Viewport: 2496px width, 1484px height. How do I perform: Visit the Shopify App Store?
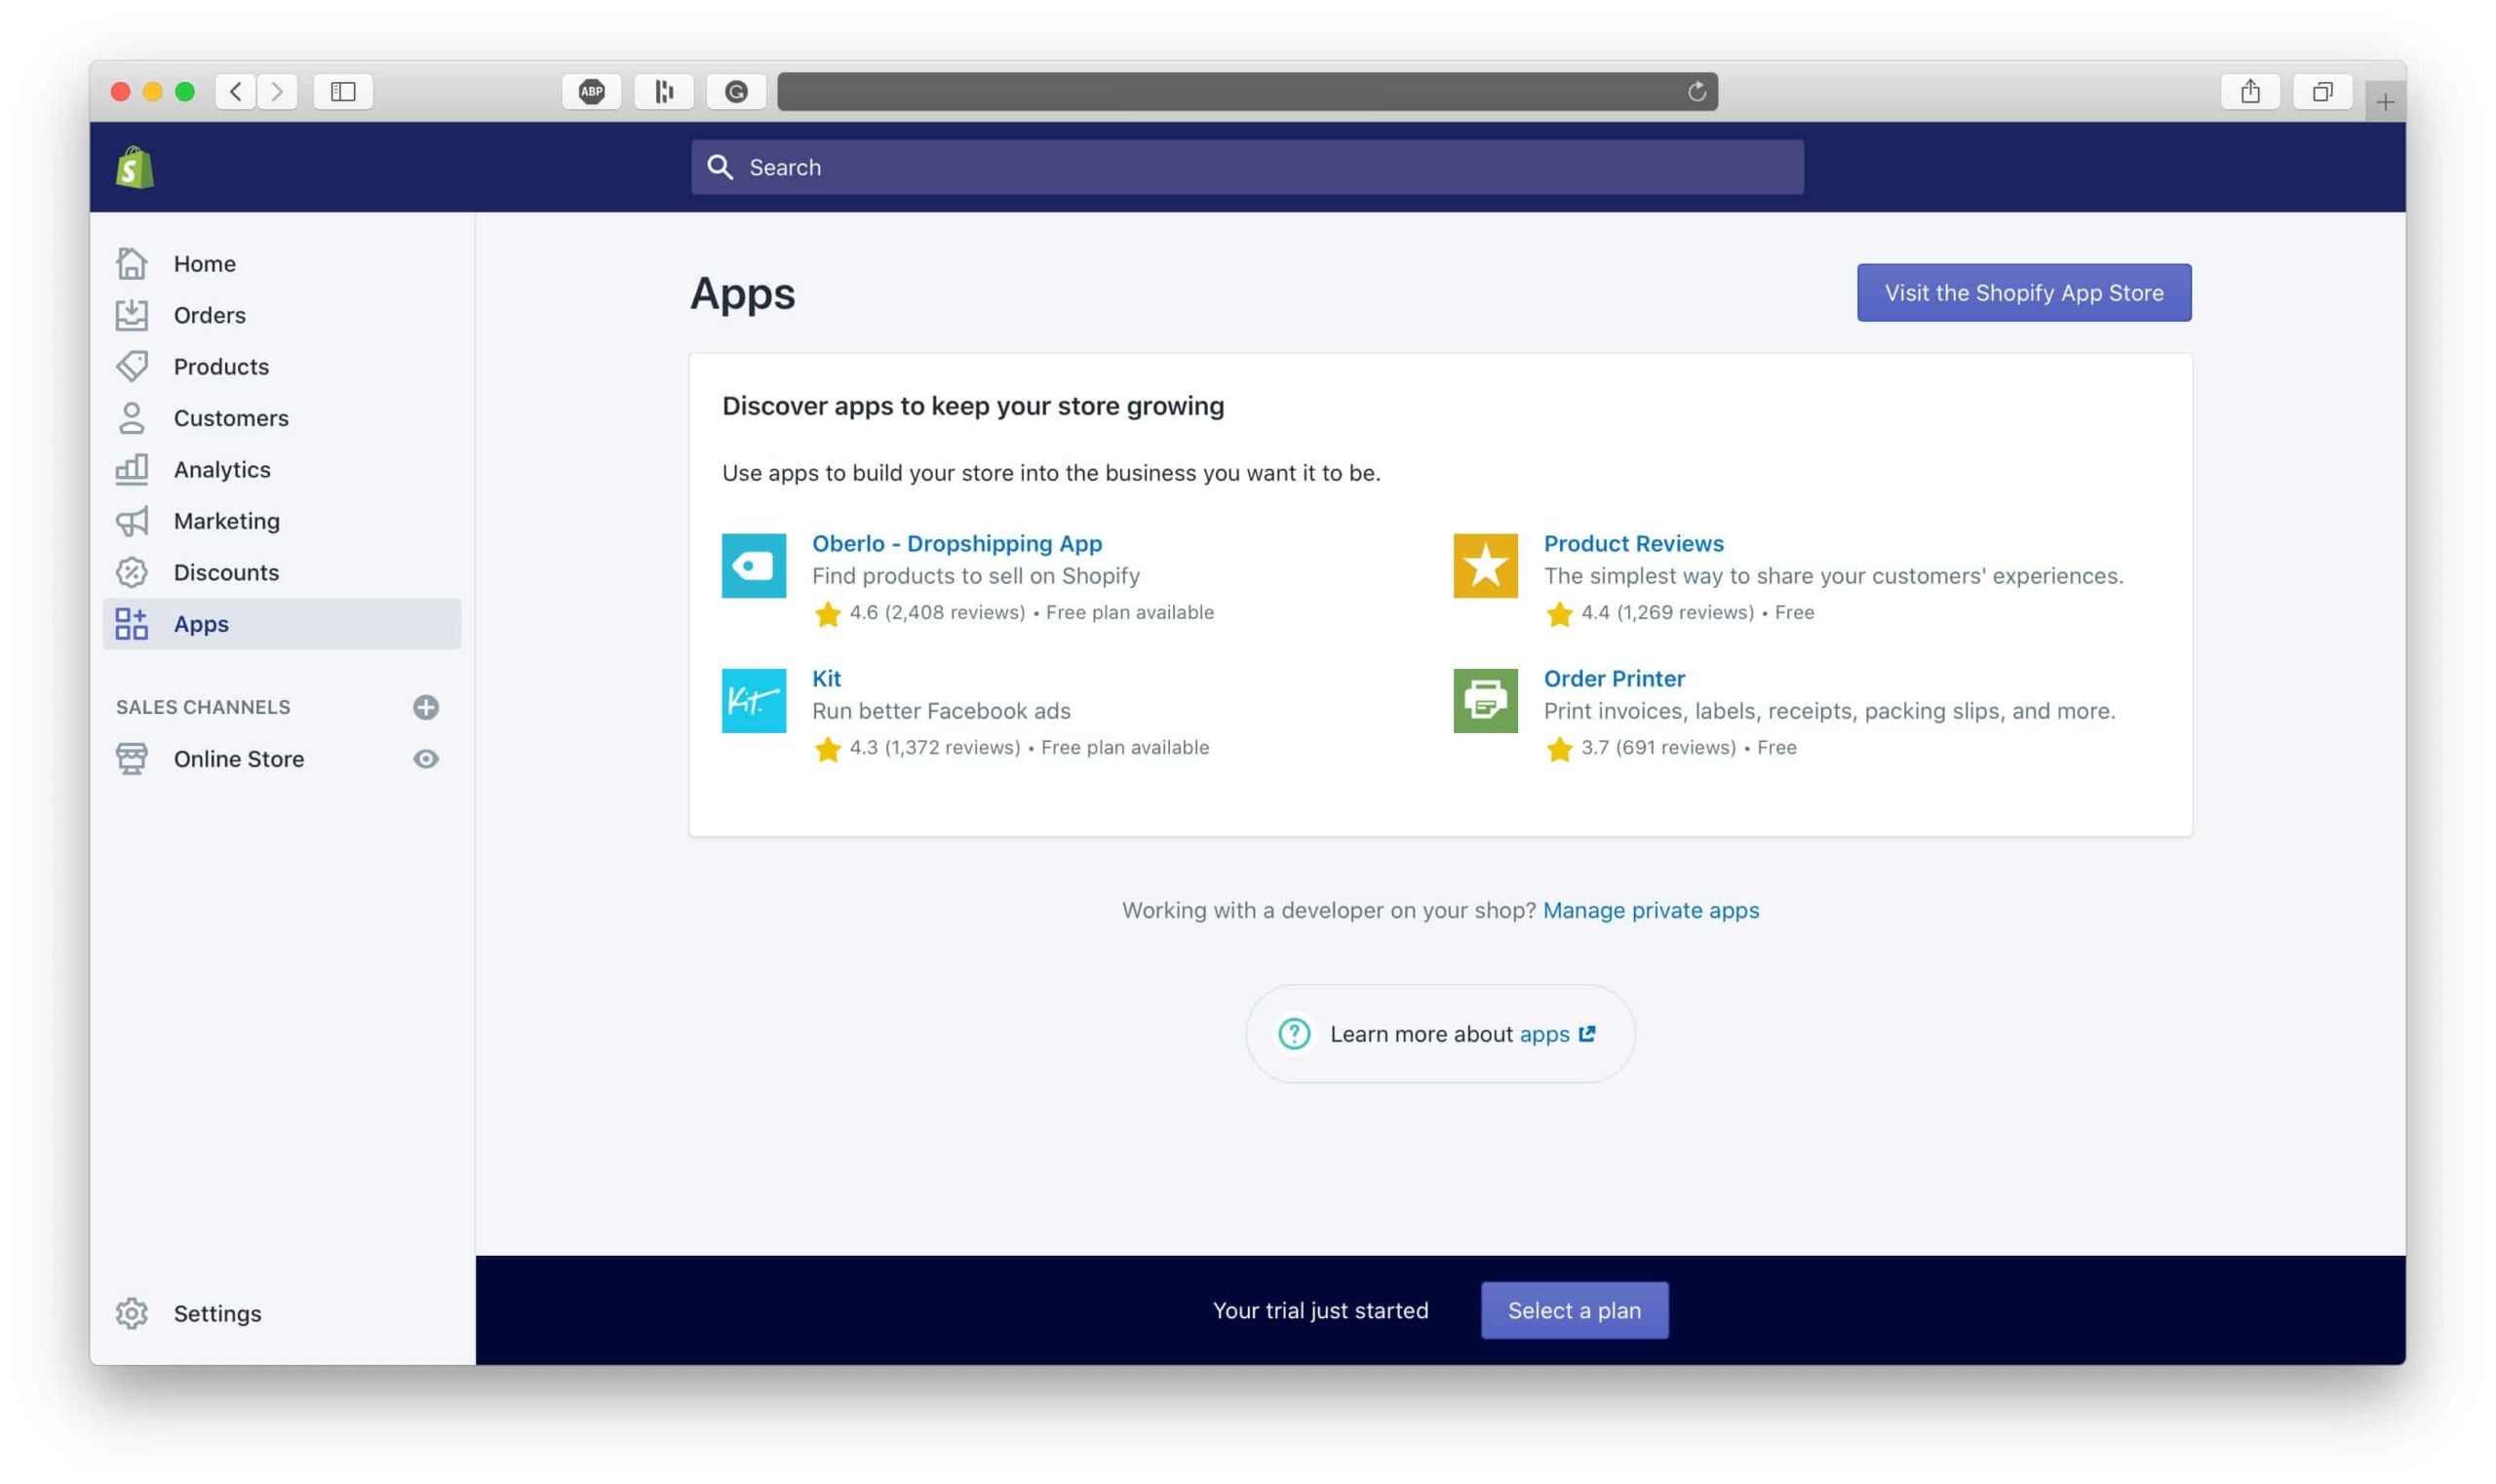click(x=2023, y=293)
